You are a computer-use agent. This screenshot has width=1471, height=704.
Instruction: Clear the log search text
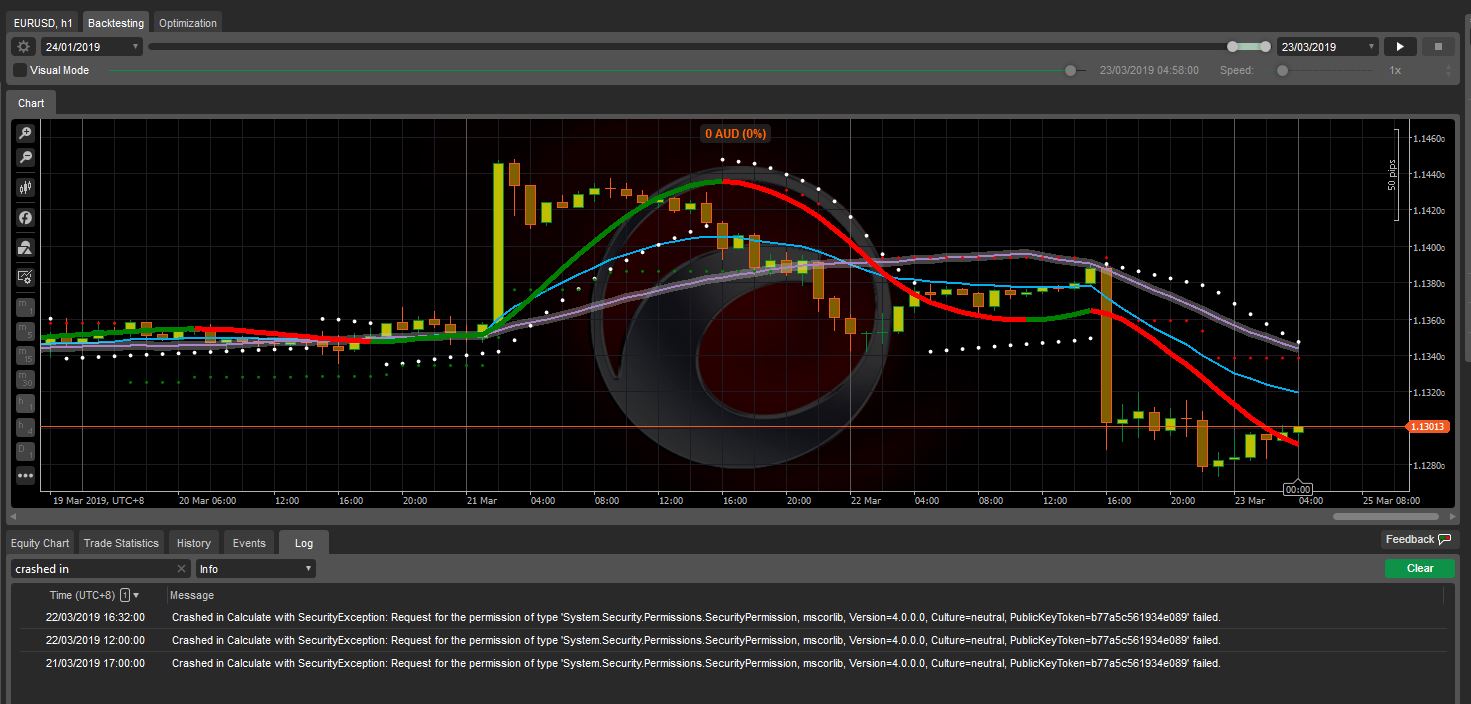(x=181, y=569)
